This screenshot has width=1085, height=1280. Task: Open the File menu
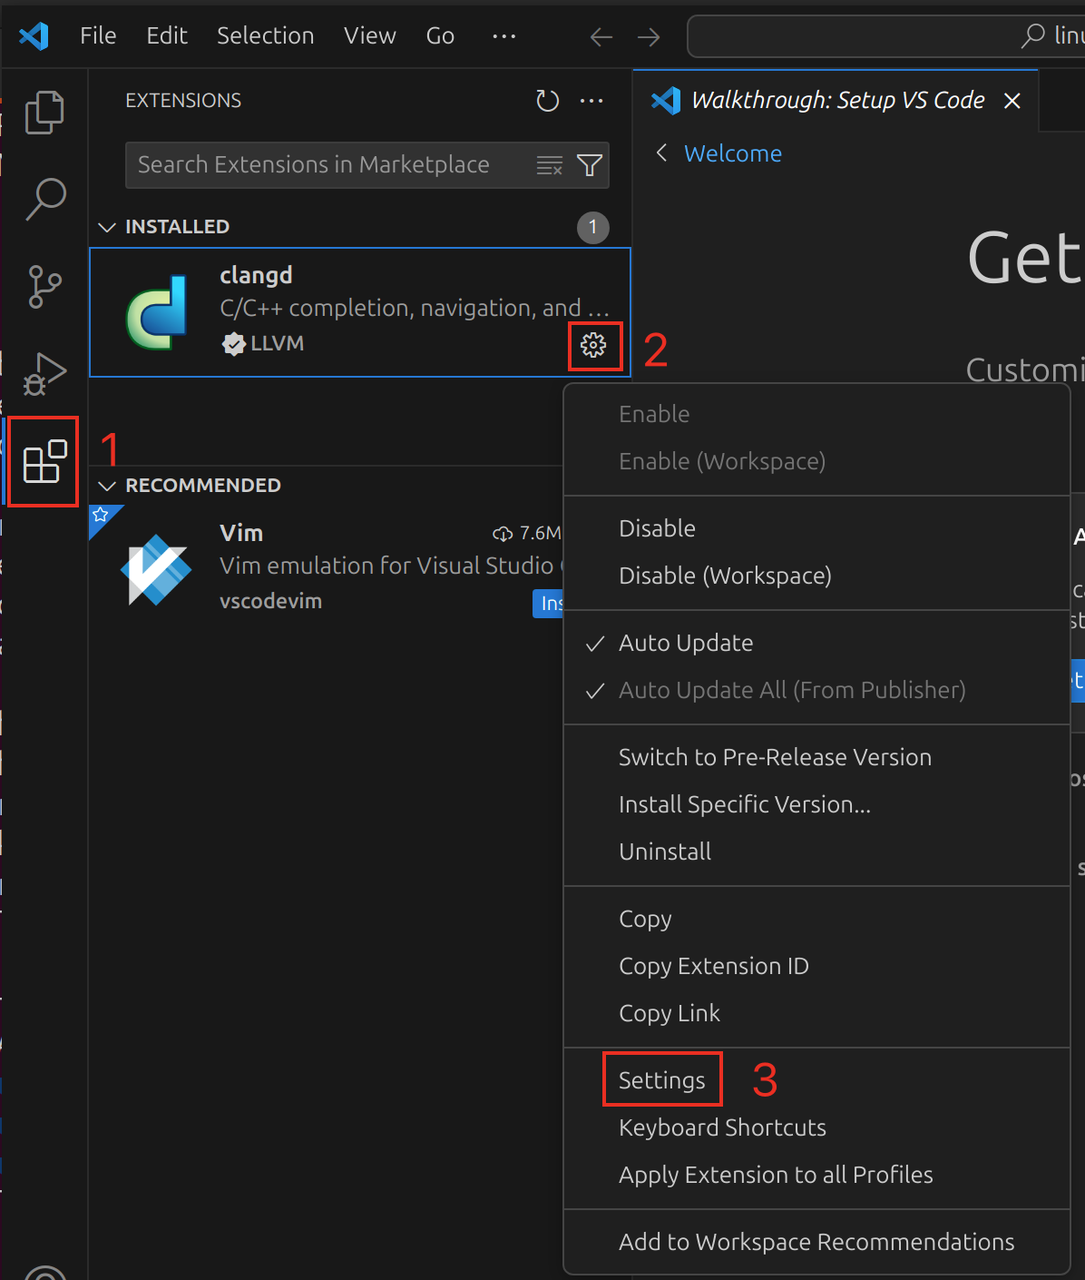pos(98,36)
